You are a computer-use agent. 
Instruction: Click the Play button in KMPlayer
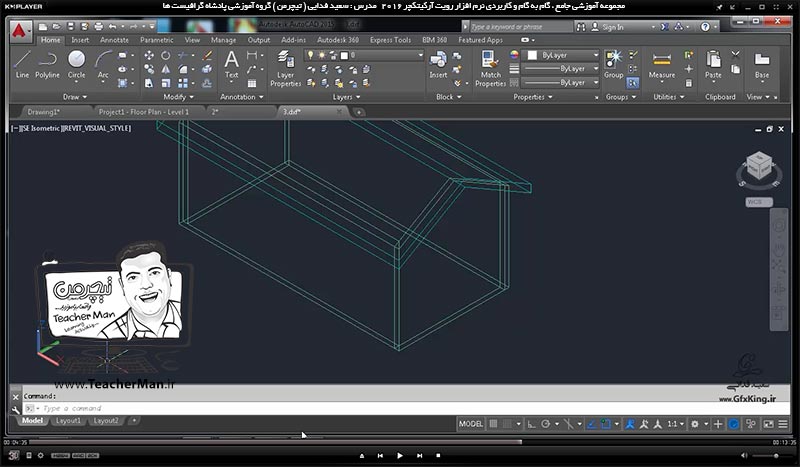[x=399, y=455]
